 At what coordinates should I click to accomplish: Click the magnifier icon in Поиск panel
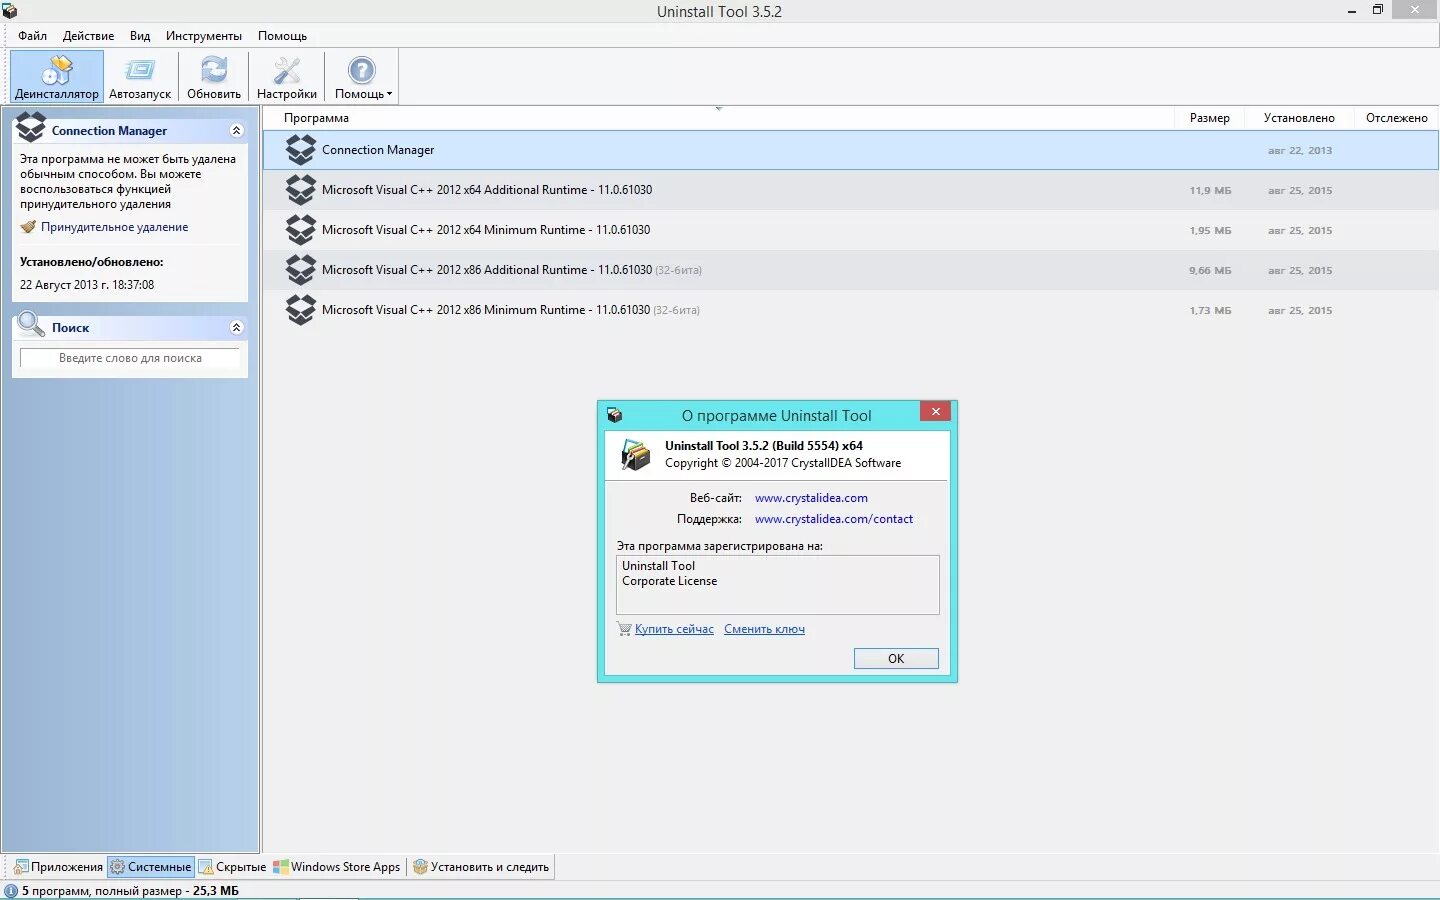pos(31,324)
